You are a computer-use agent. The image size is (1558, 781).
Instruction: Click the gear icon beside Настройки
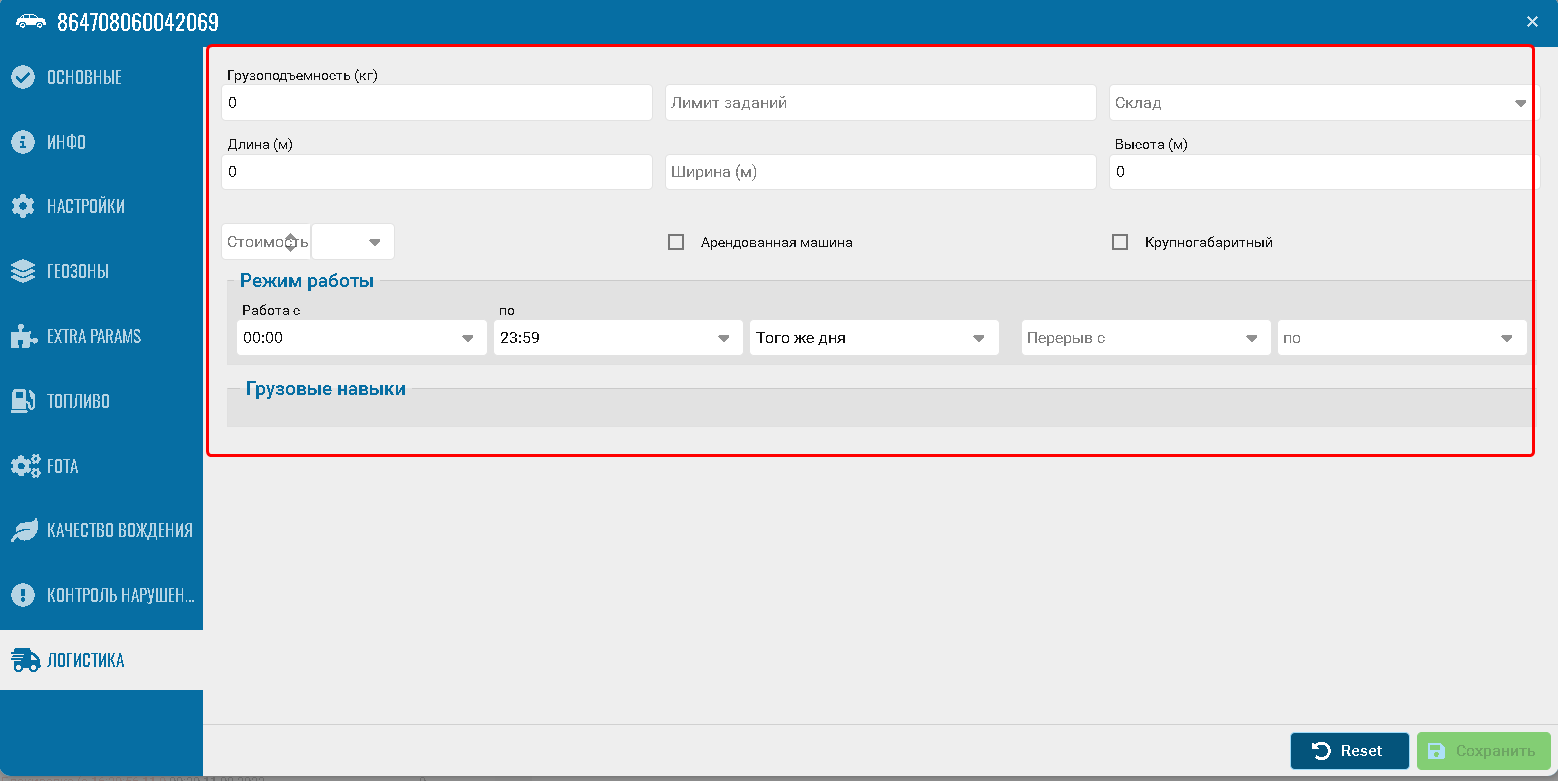23,207
